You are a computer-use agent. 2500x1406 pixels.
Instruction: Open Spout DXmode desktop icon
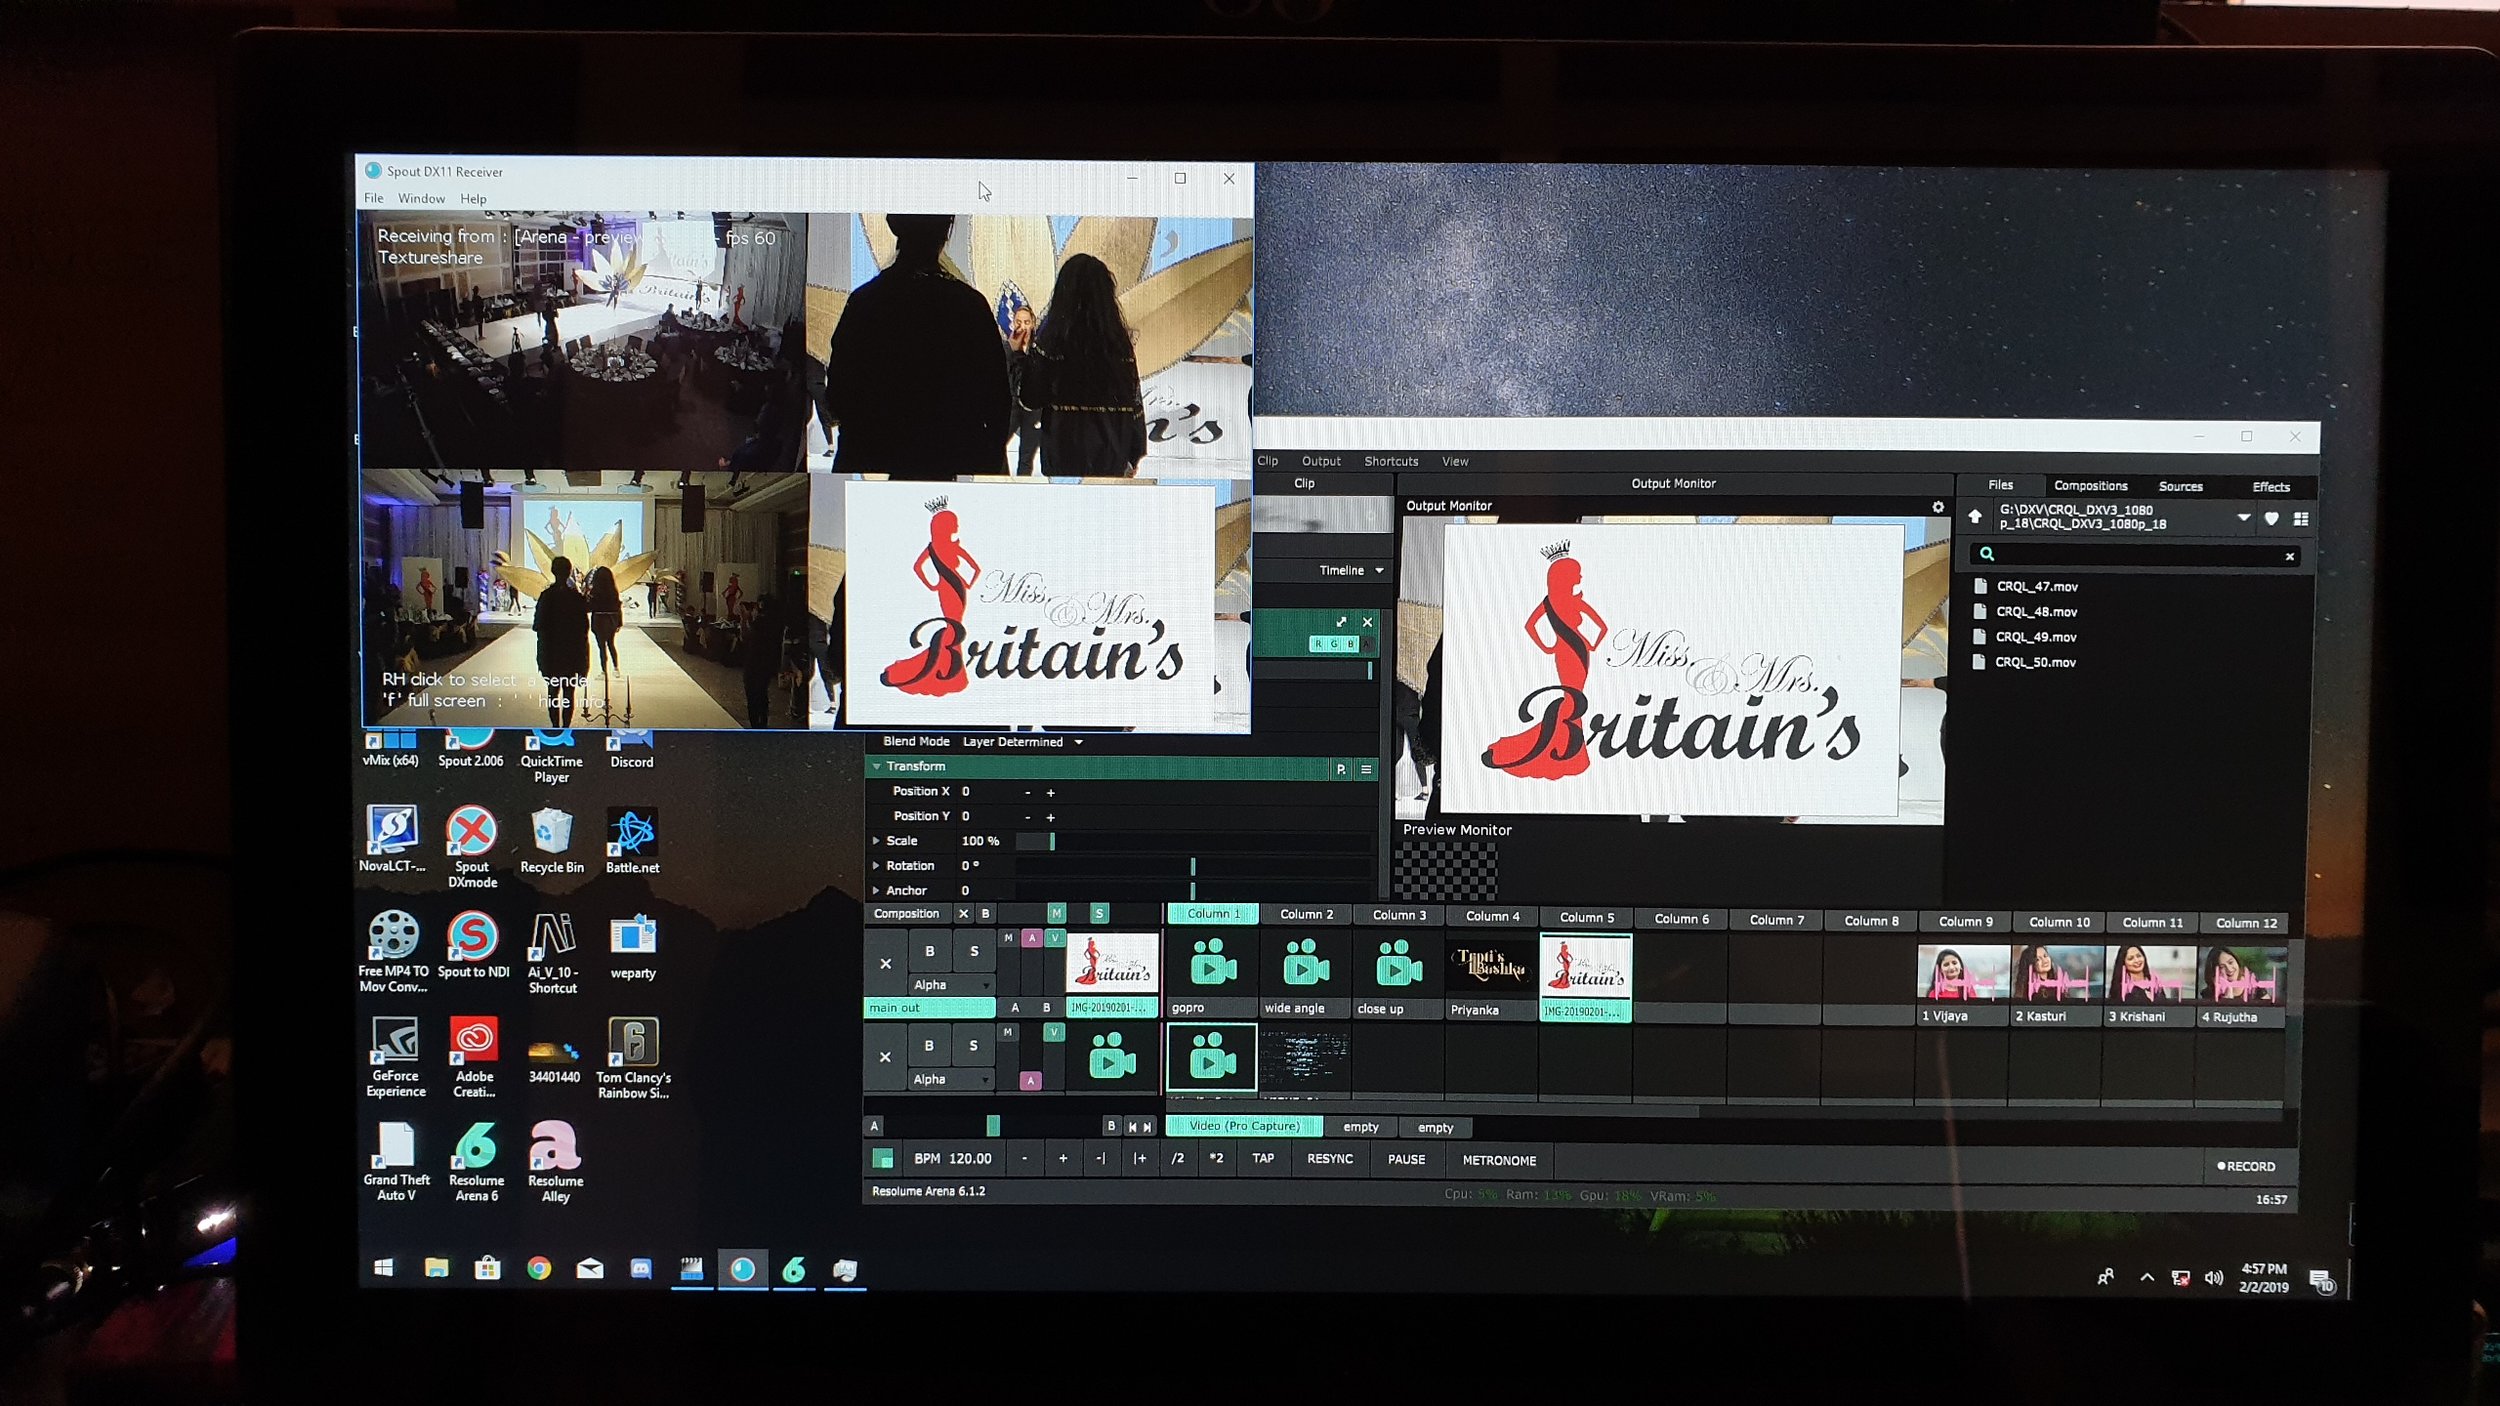472,847
